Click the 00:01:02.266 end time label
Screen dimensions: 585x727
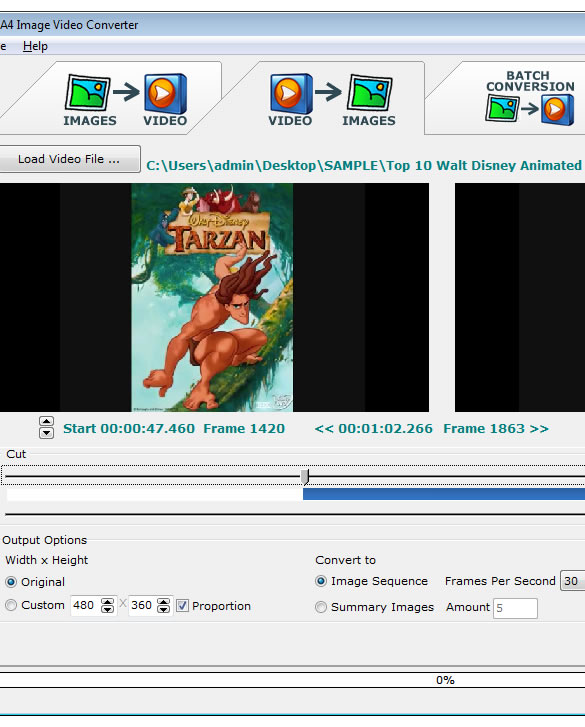[385, 428]
